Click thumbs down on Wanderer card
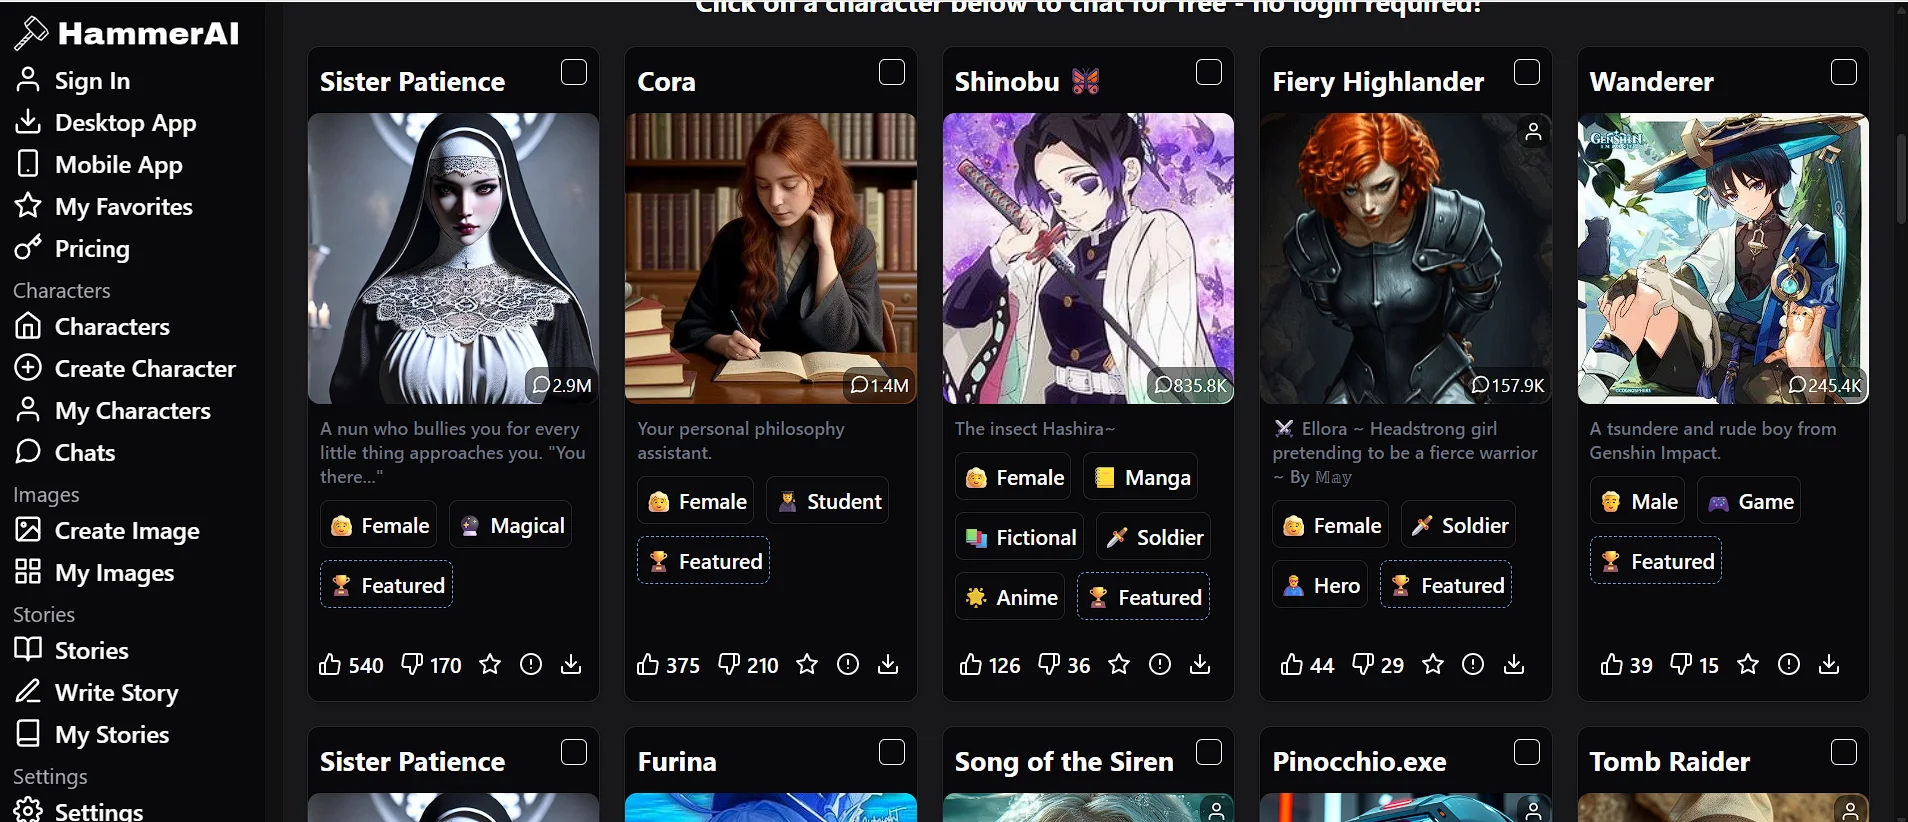1908x822 pixels. click(1681, 664)
